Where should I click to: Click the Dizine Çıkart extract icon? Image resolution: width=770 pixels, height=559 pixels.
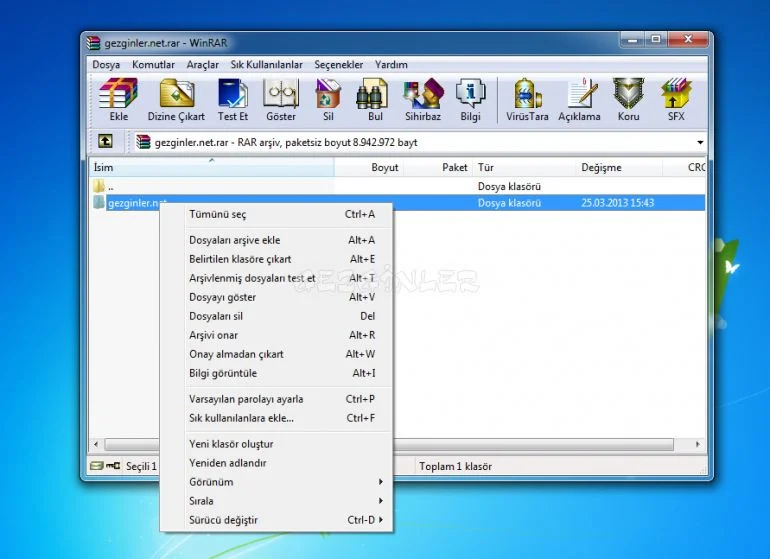176,100
